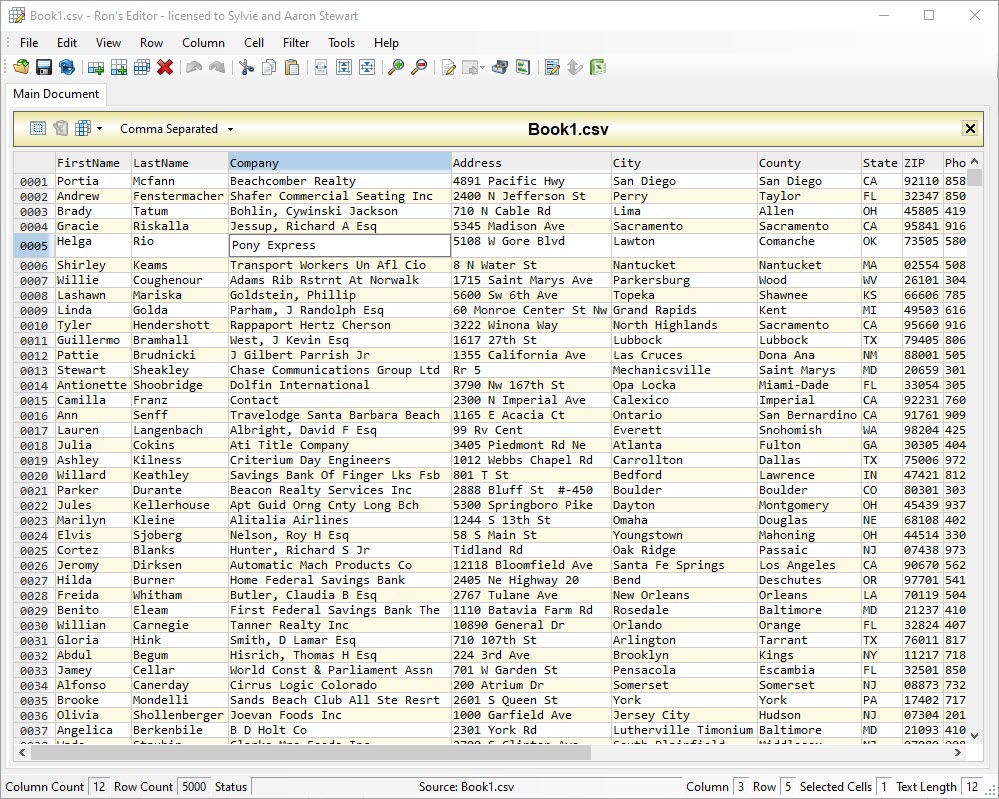Open the Help menu

pyautogui.click(x=386, y=43)
